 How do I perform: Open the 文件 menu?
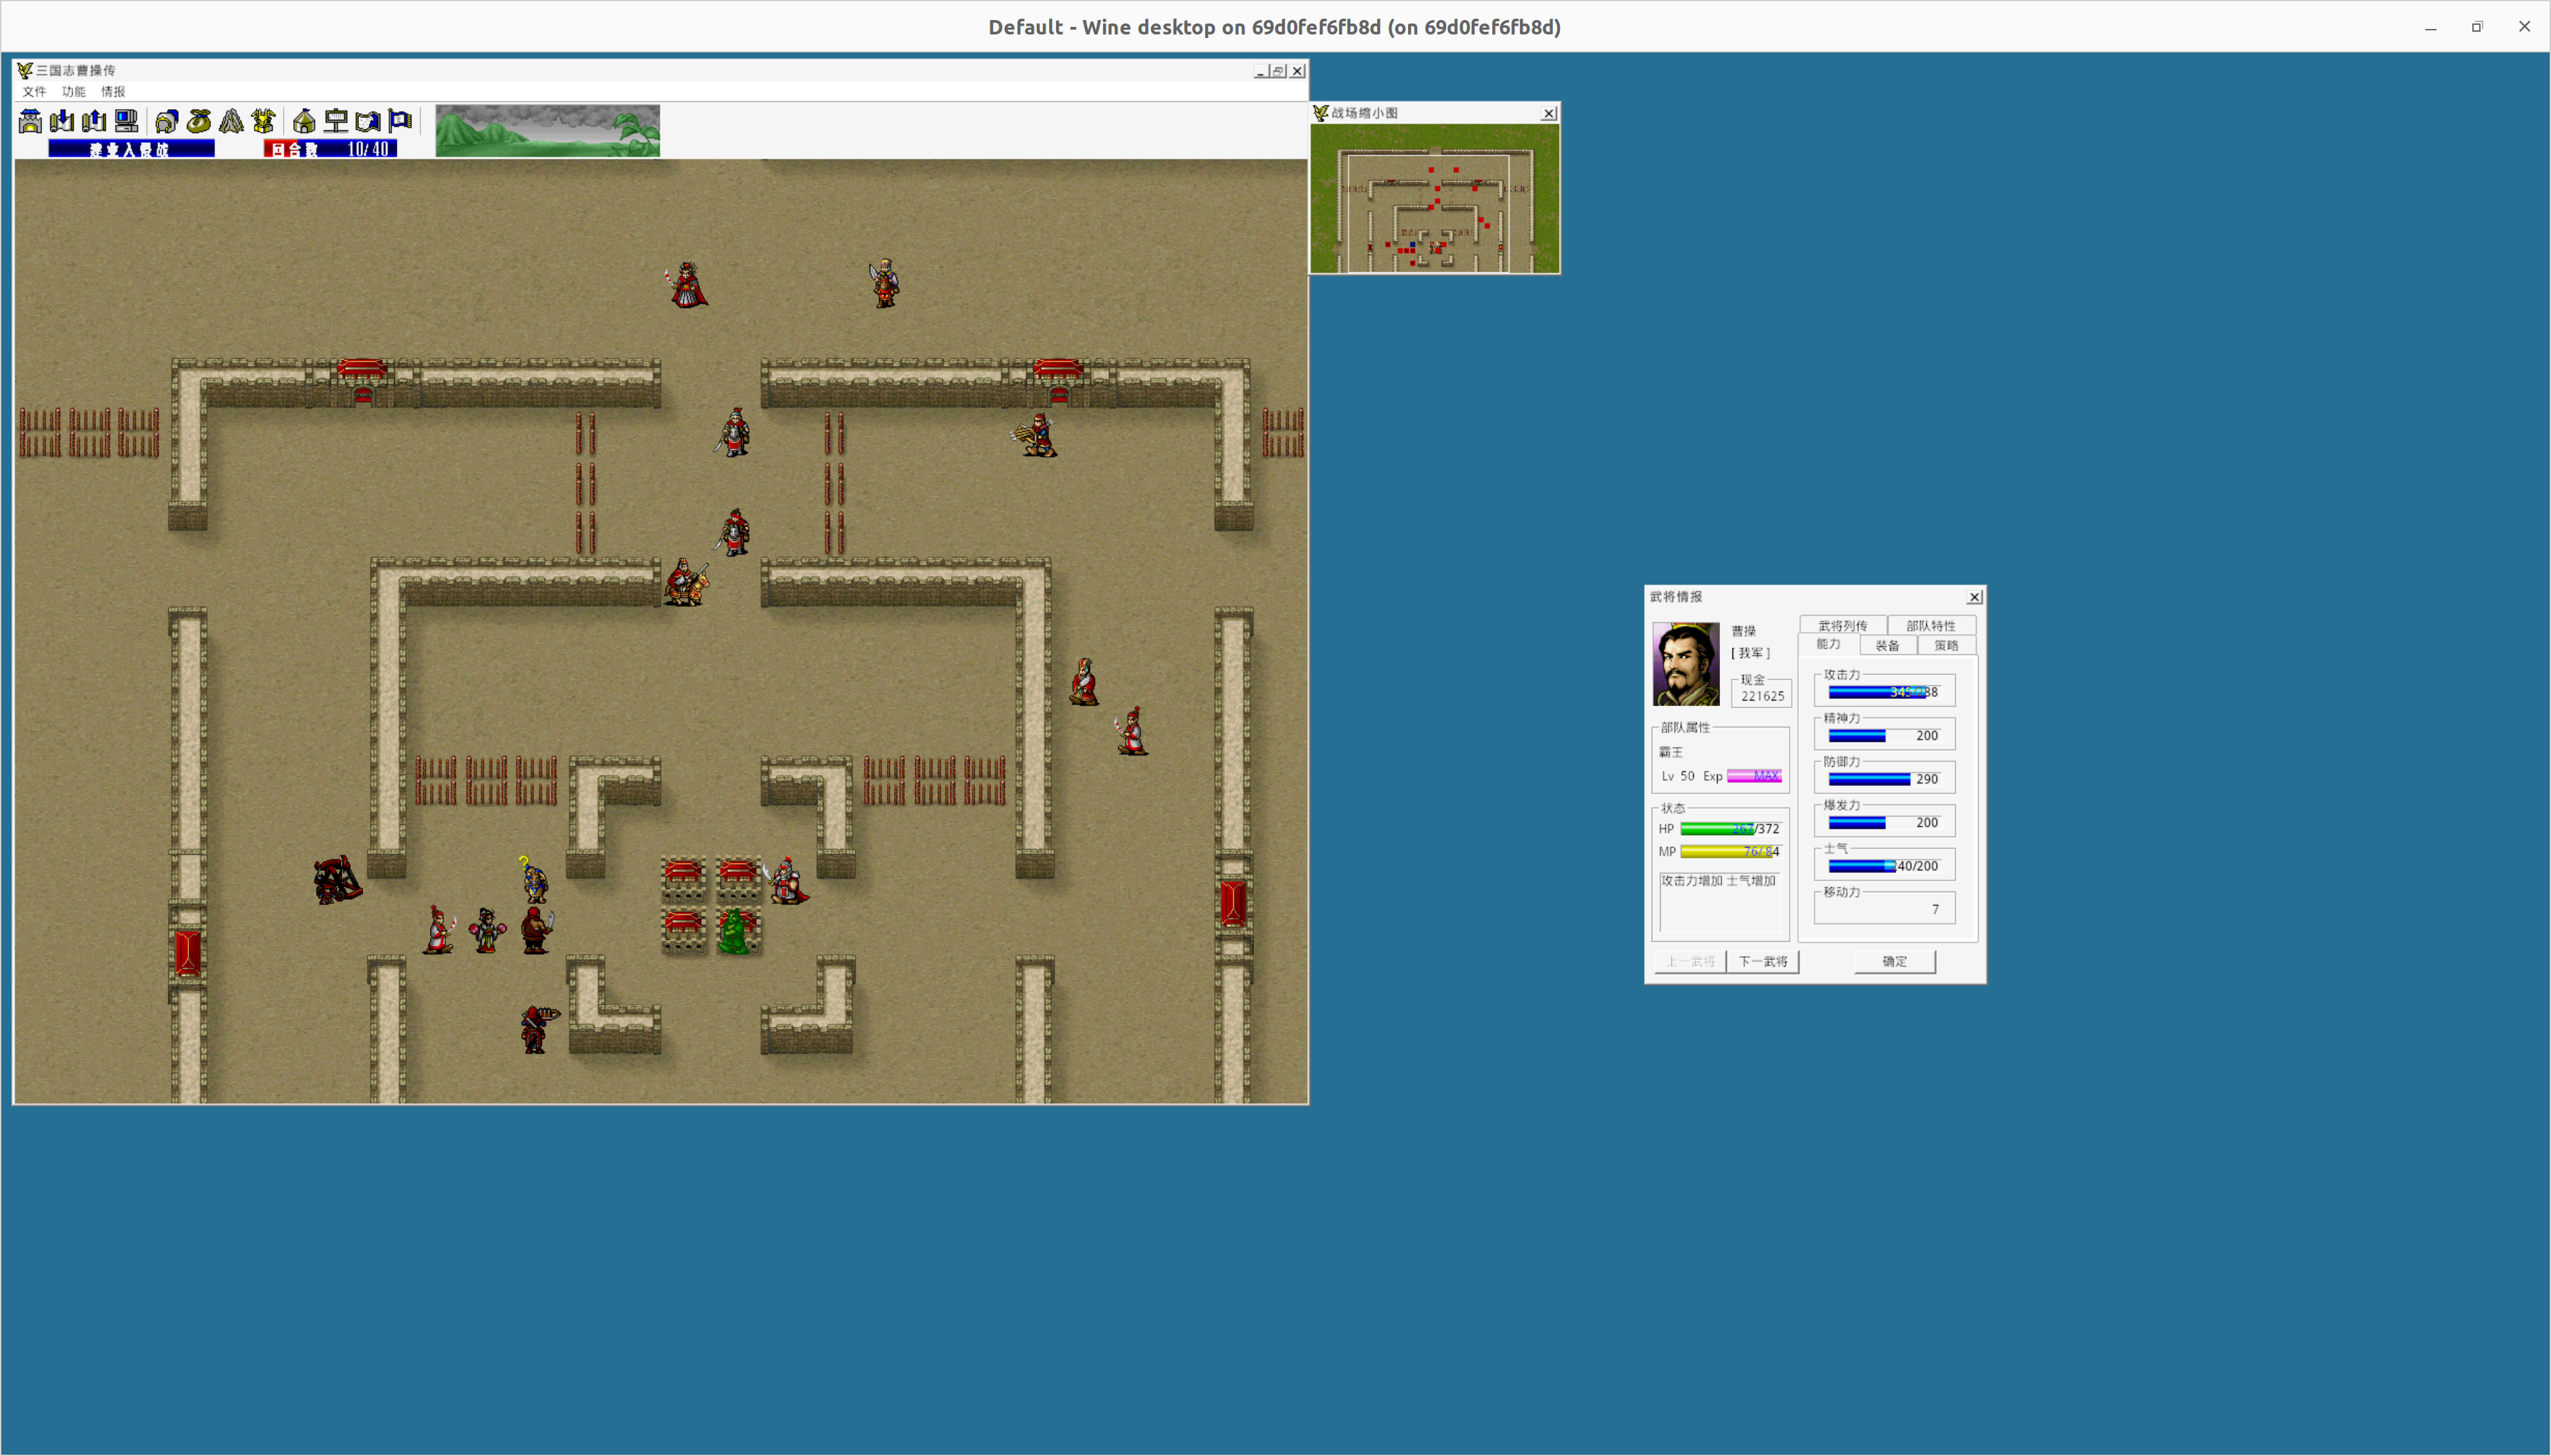click(x=34, y=91)
